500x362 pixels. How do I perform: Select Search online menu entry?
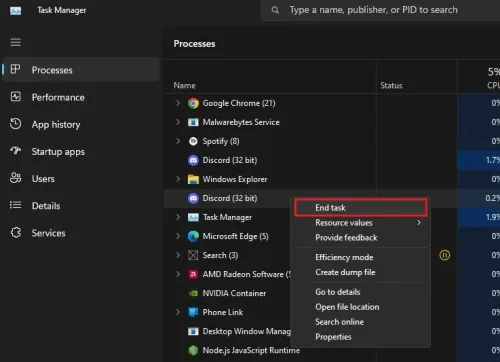(x=361, y=322)
